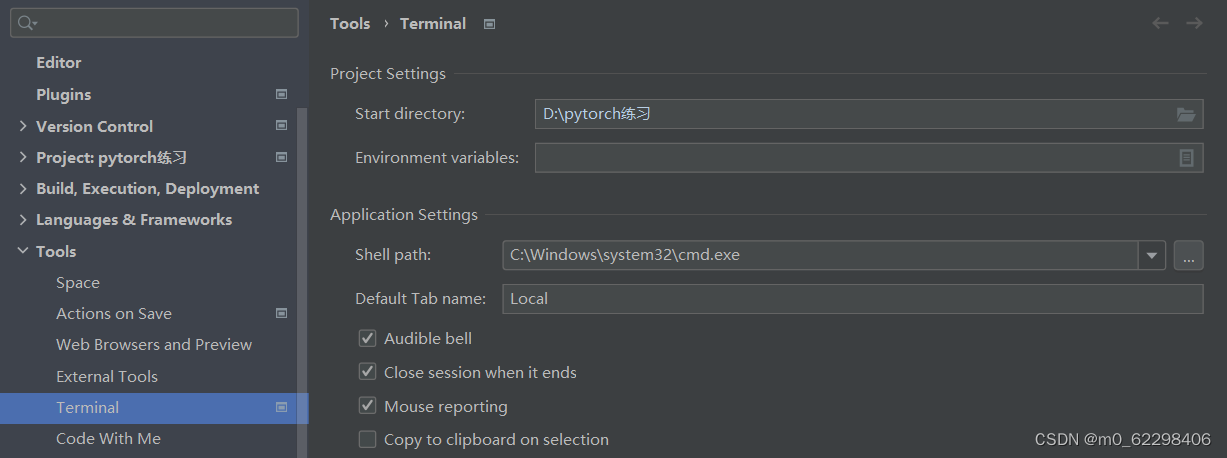
Task: Disable the Audible bell checkbox
Action: 367,339
